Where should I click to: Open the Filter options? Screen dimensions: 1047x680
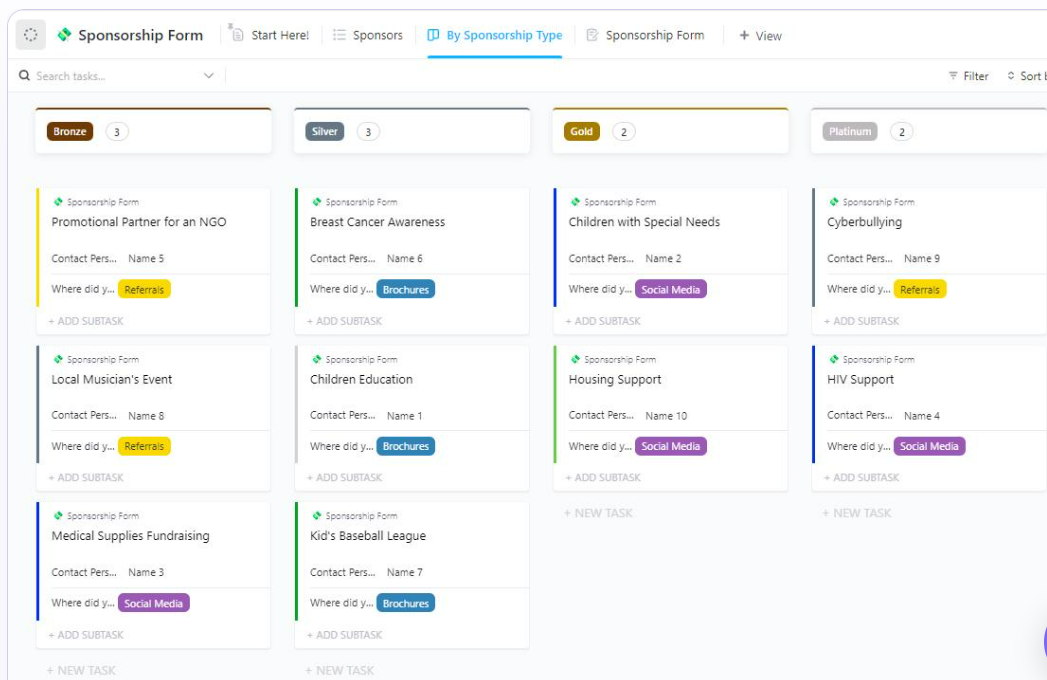coord(968,76)
